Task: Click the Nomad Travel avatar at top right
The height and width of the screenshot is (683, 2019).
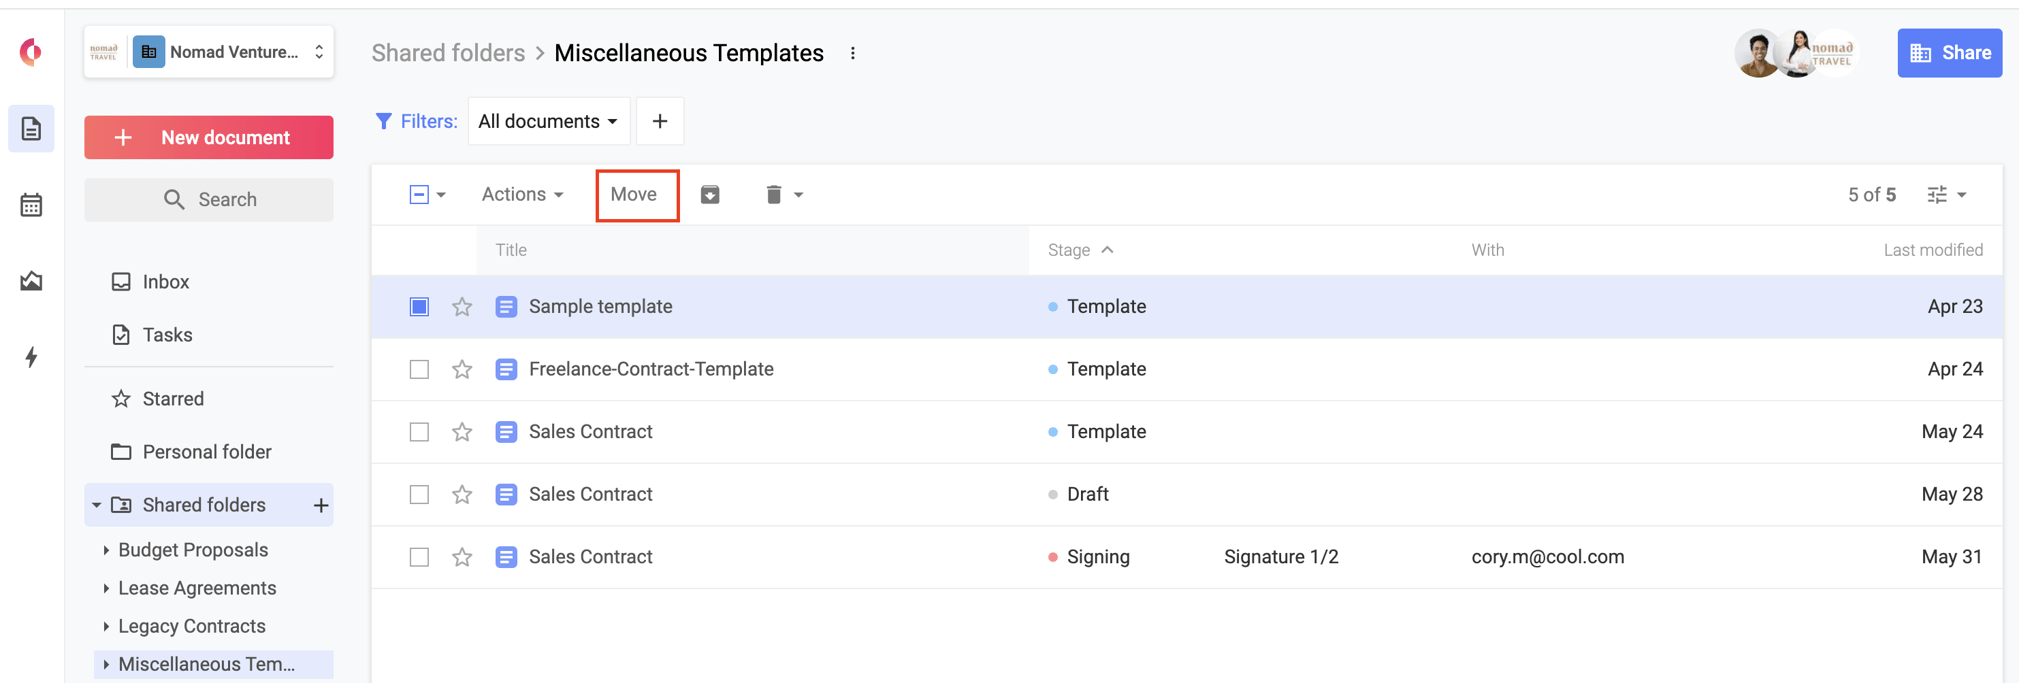Action: (1834, 53)
